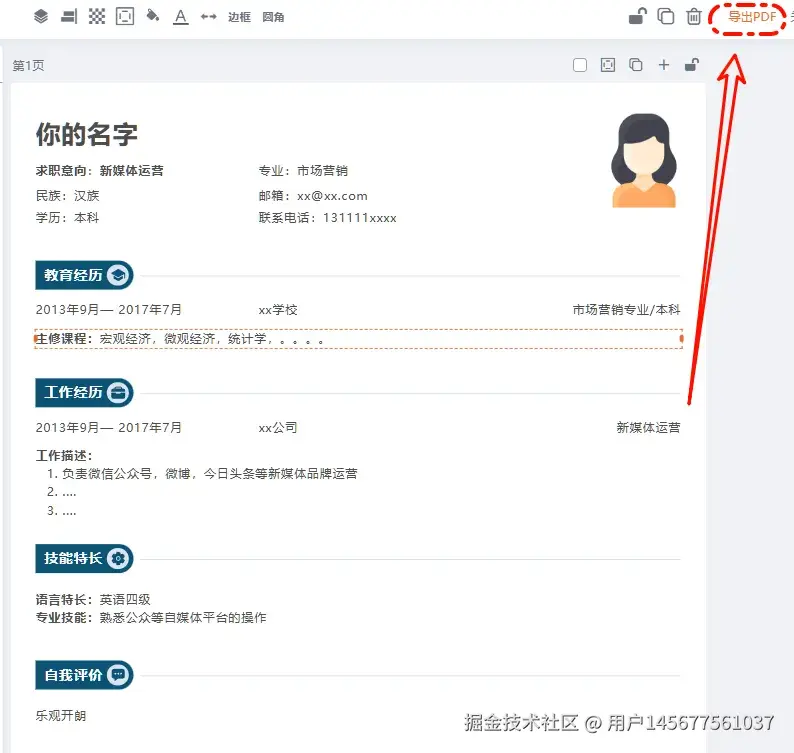Select the 邮箱 email line

[313, 196]
